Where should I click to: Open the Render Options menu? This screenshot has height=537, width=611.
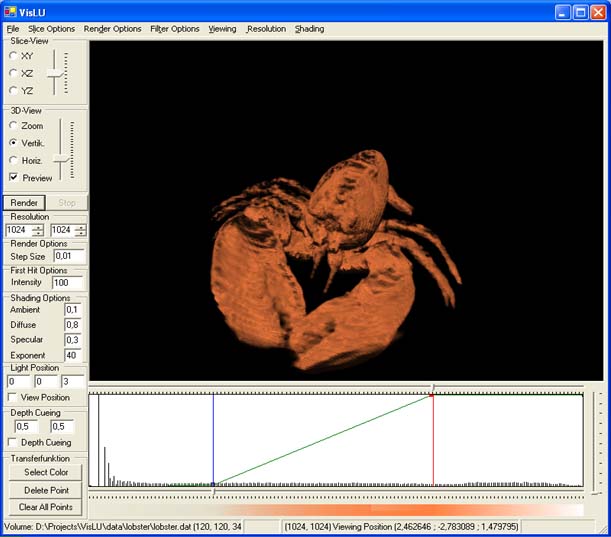click(112, 29)
